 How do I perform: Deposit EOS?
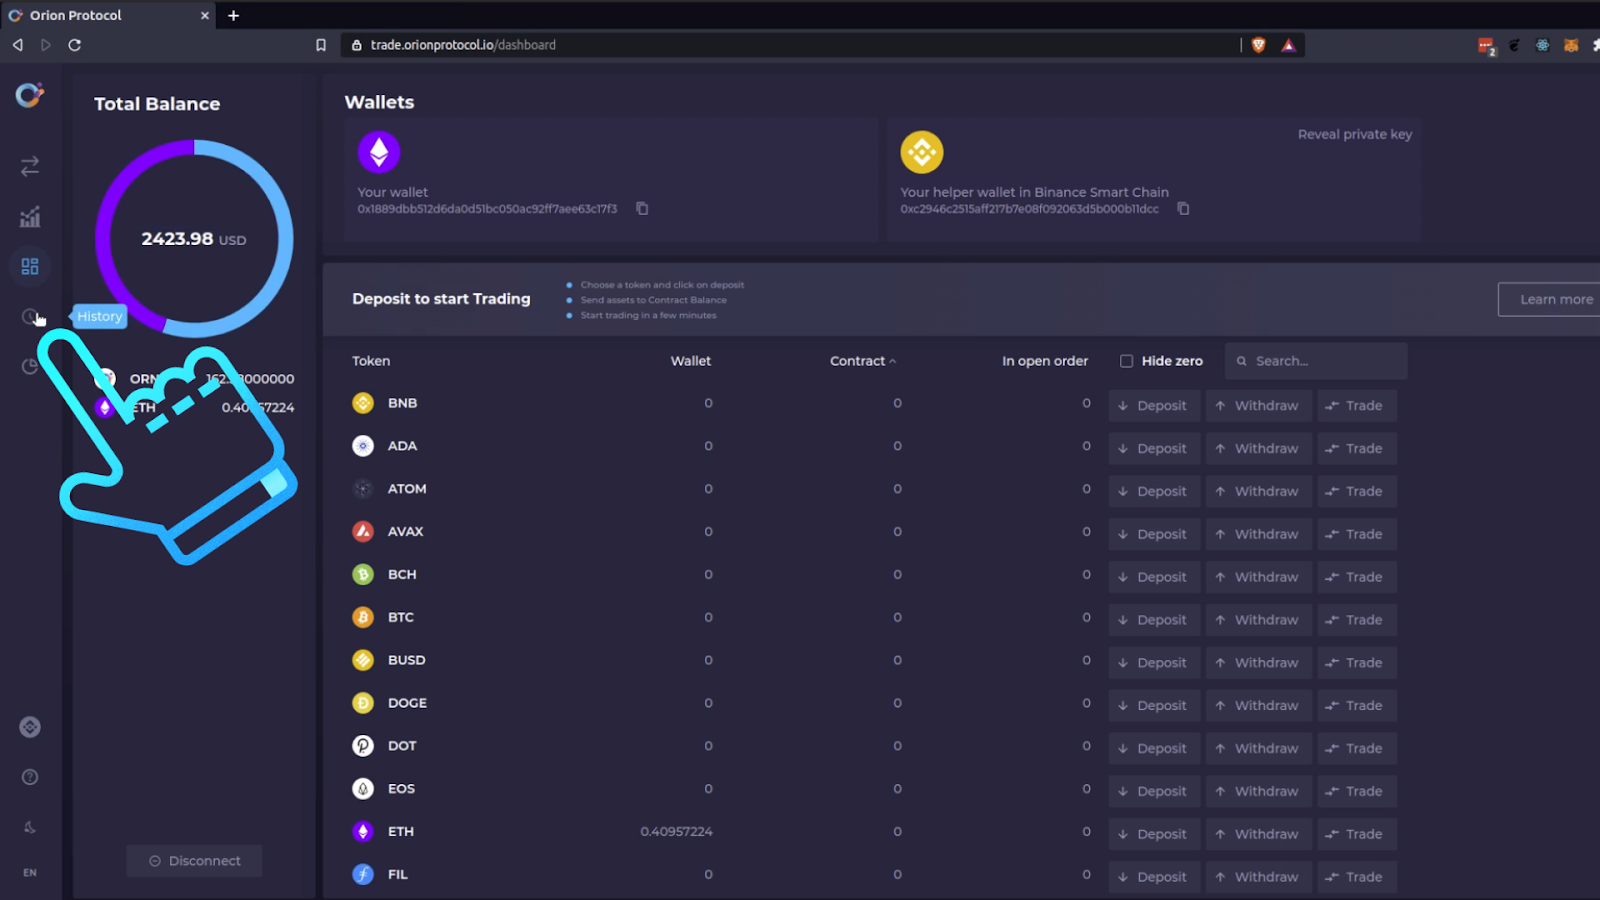click(x=1154, y=792)
